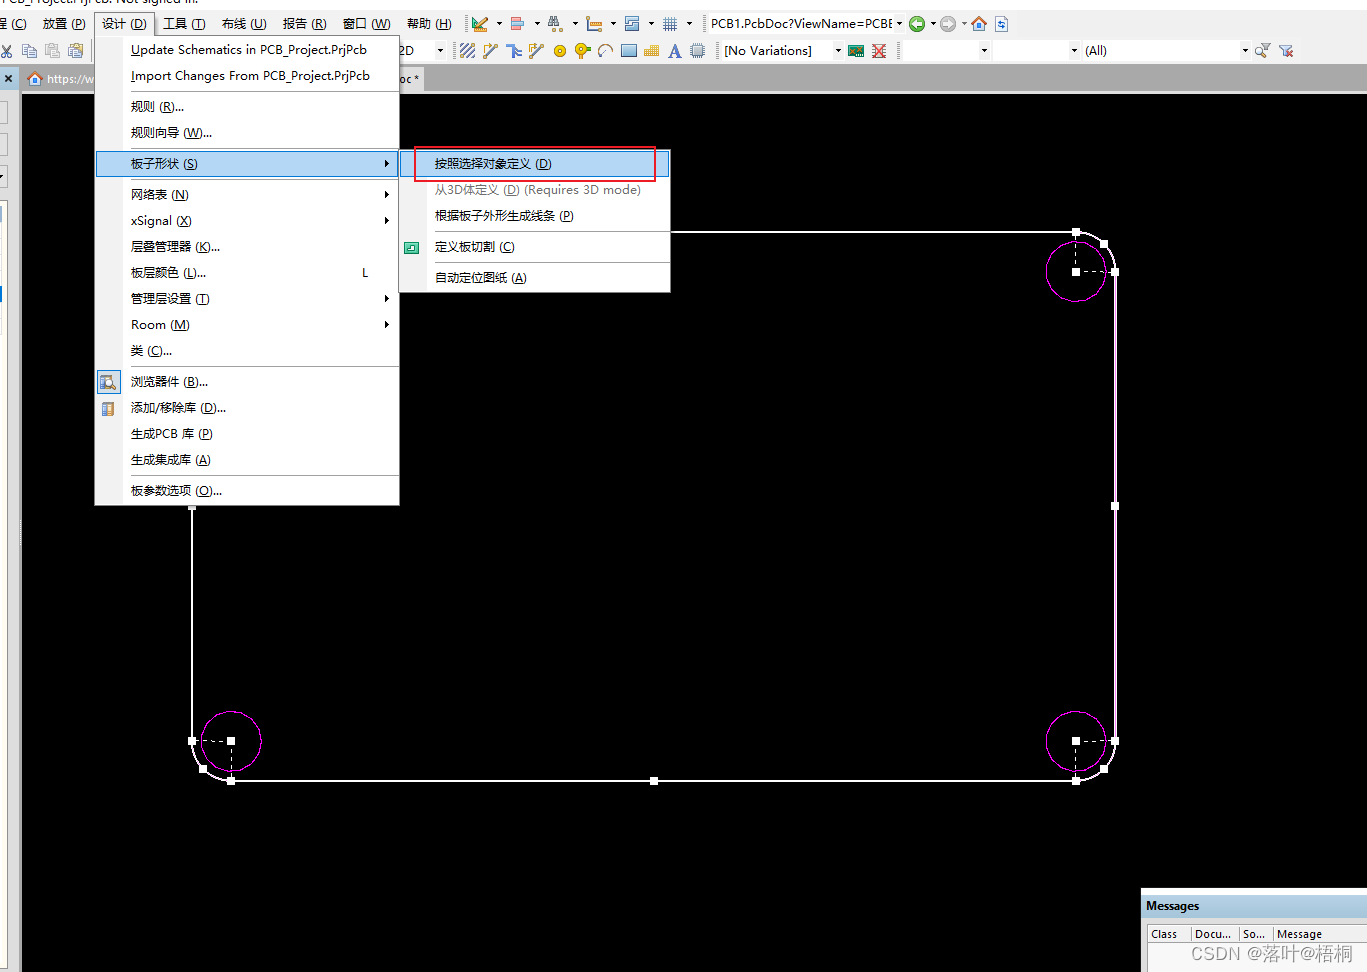
Task: Select Import Changes From PCB_Project.PrjPcb
Action: [x=247, y=76]
